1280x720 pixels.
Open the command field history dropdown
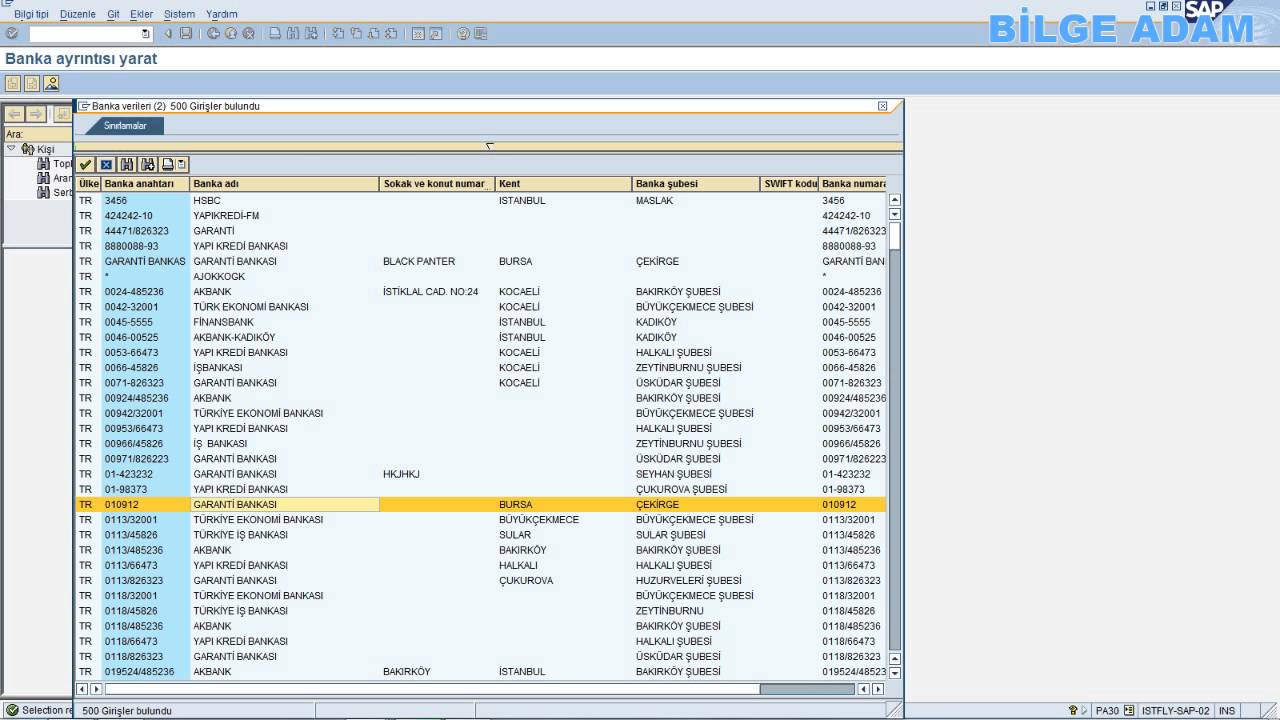point(146,34)
